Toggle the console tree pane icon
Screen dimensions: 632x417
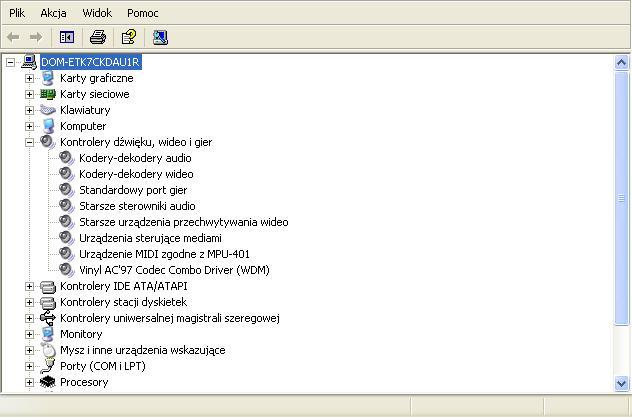pos(67,37)
